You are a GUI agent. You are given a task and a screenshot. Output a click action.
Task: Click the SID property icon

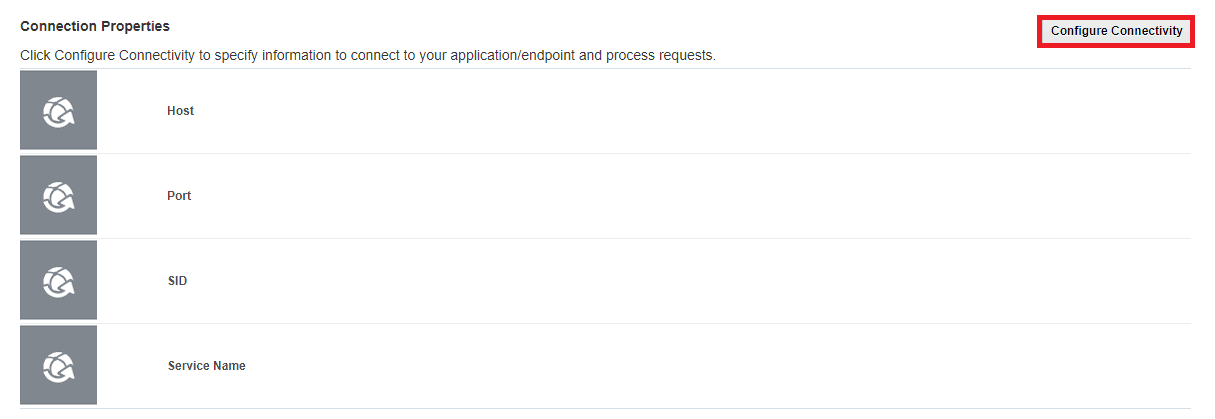coord(59,281)
